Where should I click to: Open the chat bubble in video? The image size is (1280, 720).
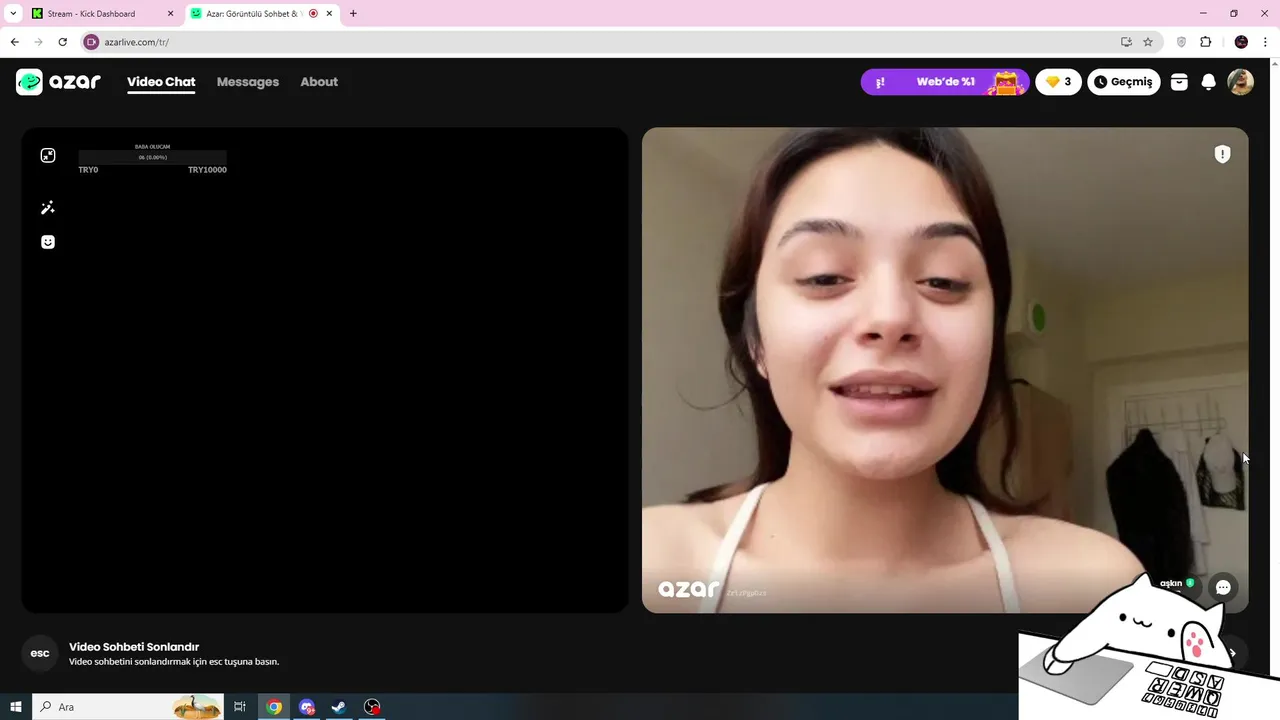[x=1223, y=588]
